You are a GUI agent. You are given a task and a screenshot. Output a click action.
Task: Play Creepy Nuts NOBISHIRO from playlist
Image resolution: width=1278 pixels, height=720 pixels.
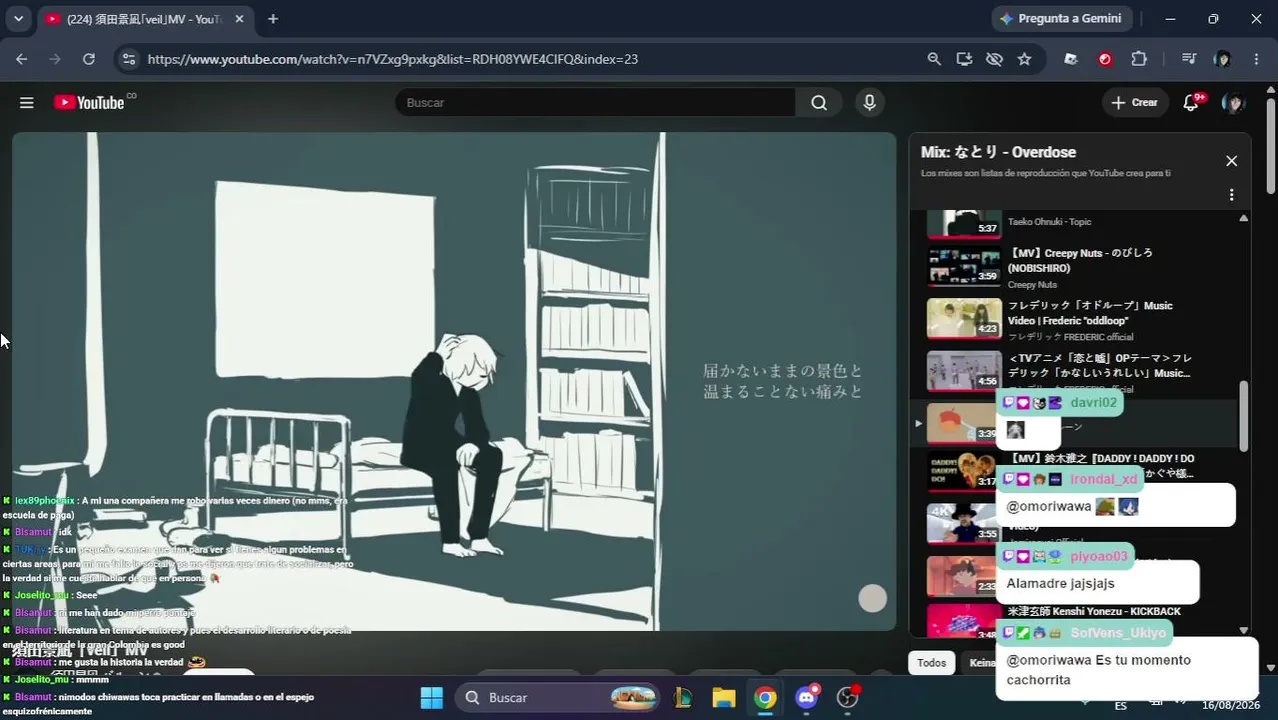(x=1080, y=268)
